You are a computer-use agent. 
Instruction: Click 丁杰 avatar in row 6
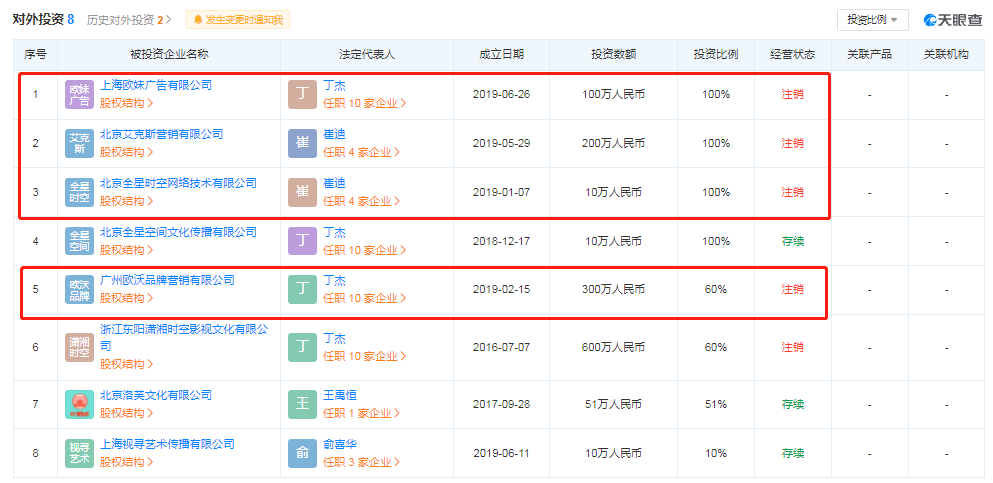(302, 348)
